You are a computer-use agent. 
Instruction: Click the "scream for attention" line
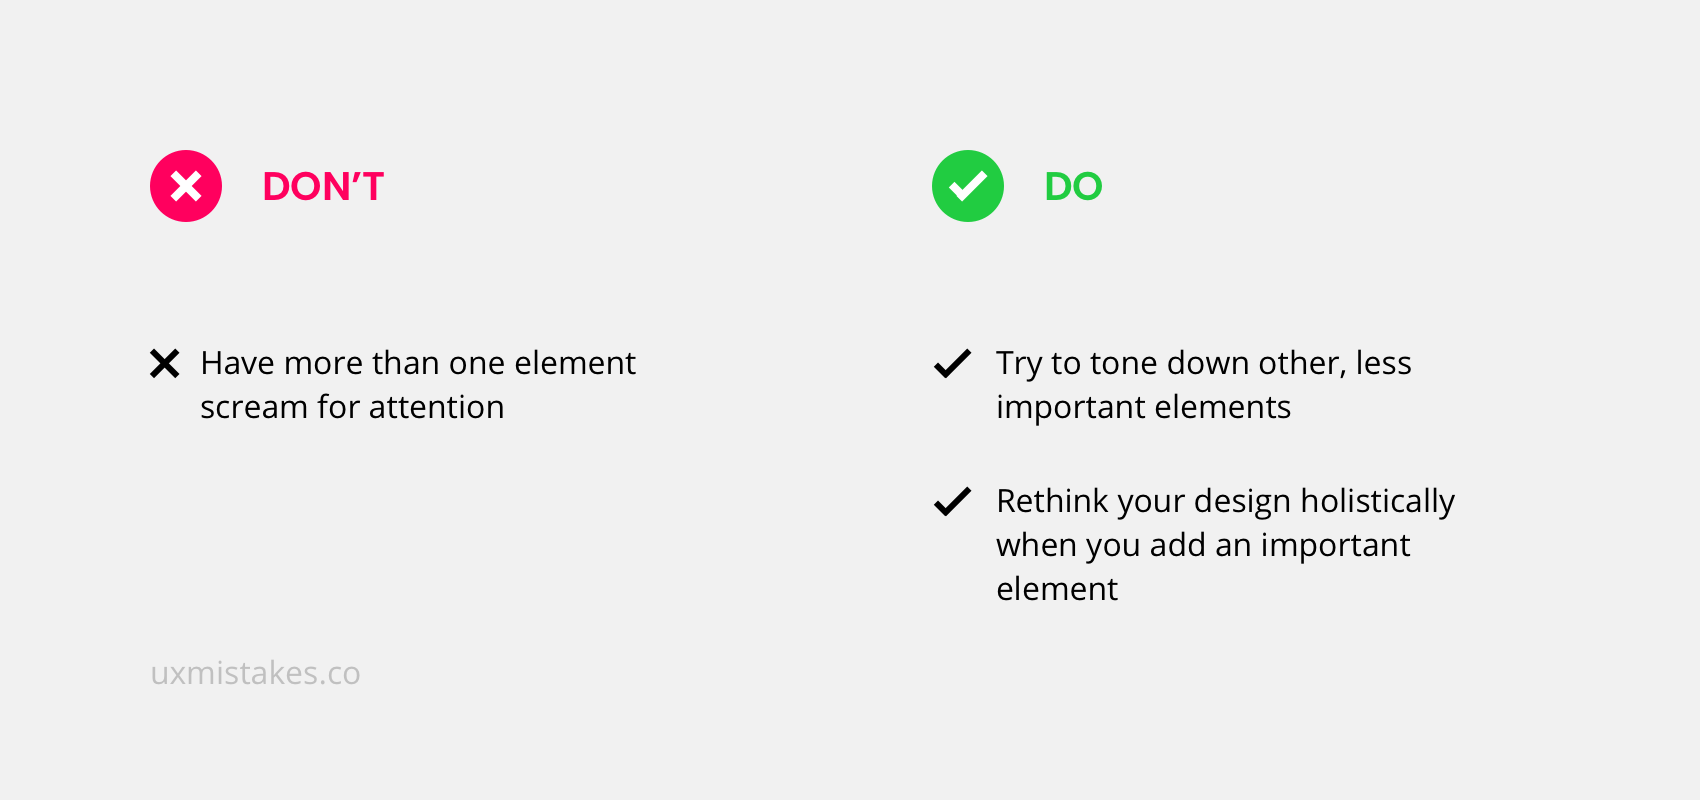pyautogui.click(x=352, y=407)
